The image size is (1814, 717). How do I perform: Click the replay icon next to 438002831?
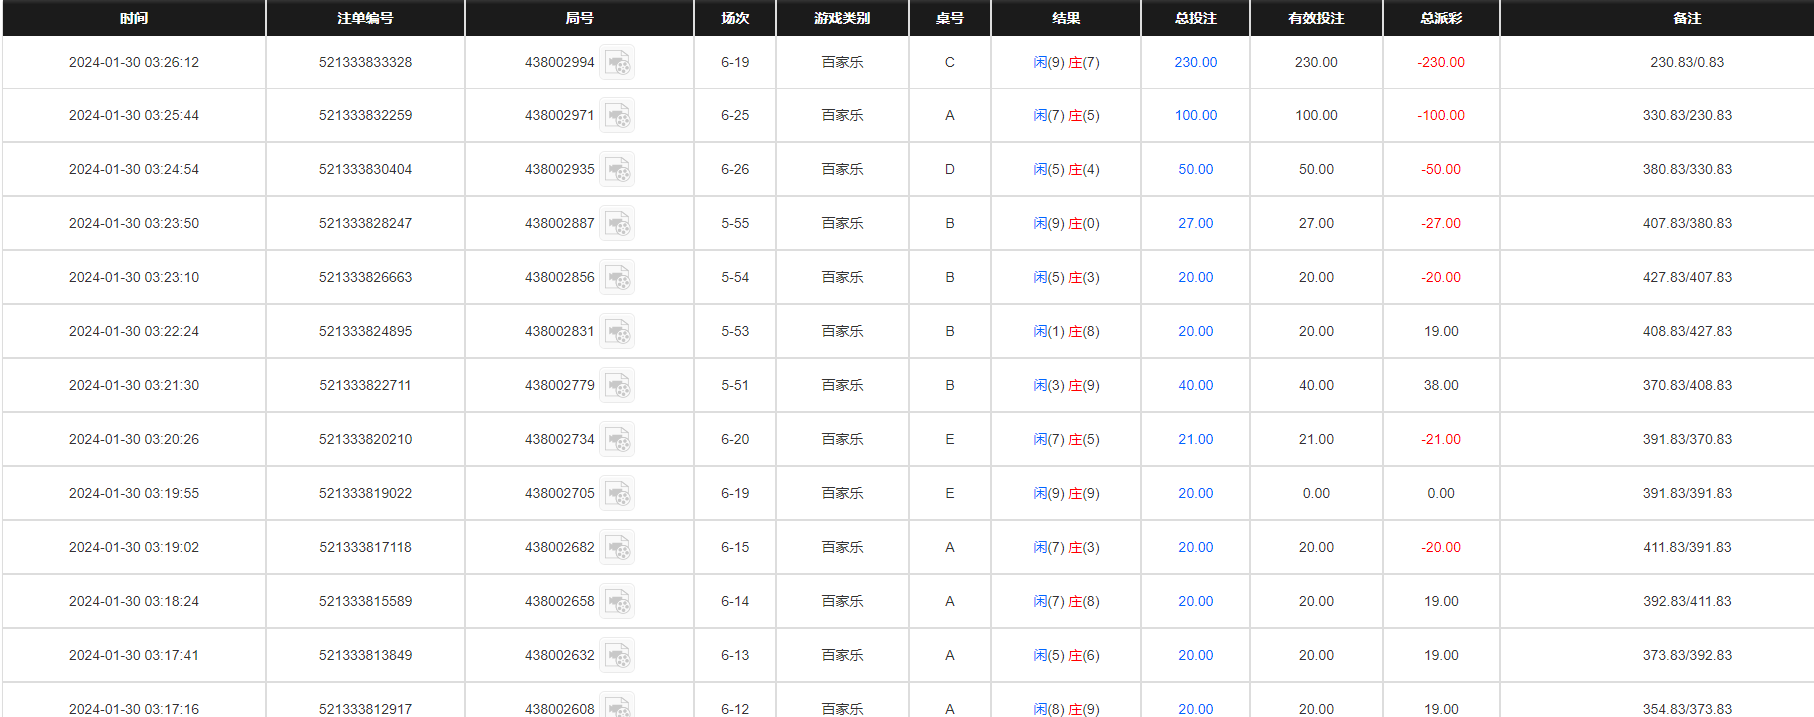617,332
